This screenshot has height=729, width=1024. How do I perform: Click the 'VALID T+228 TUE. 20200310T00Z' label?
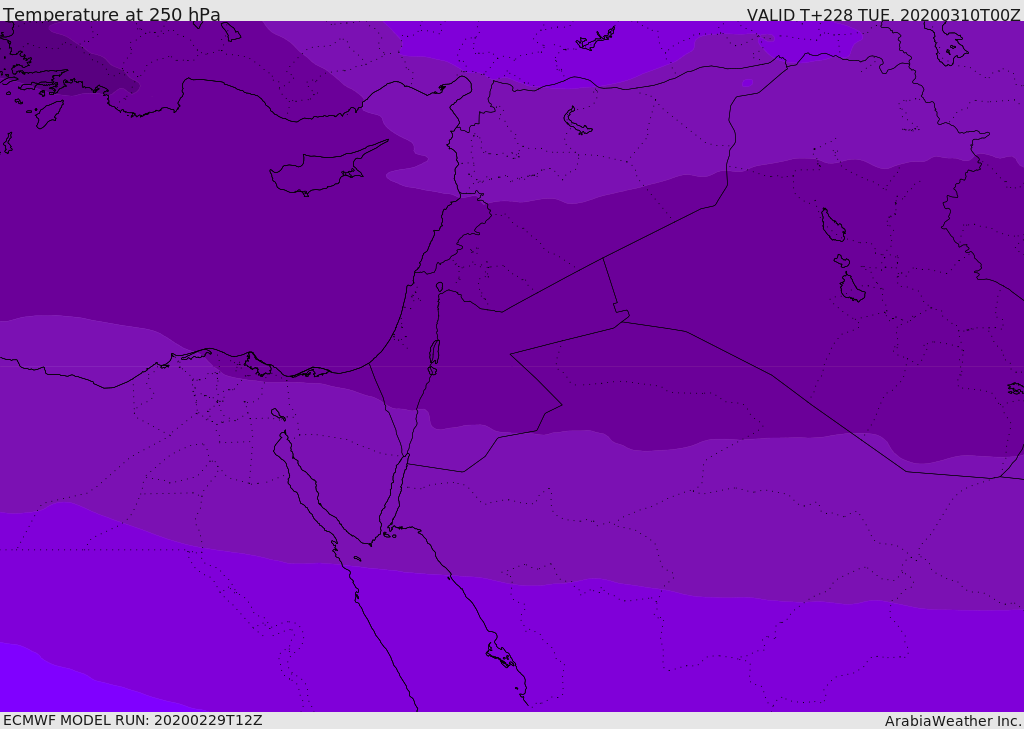pyautogui.click(x=884, y=15)
